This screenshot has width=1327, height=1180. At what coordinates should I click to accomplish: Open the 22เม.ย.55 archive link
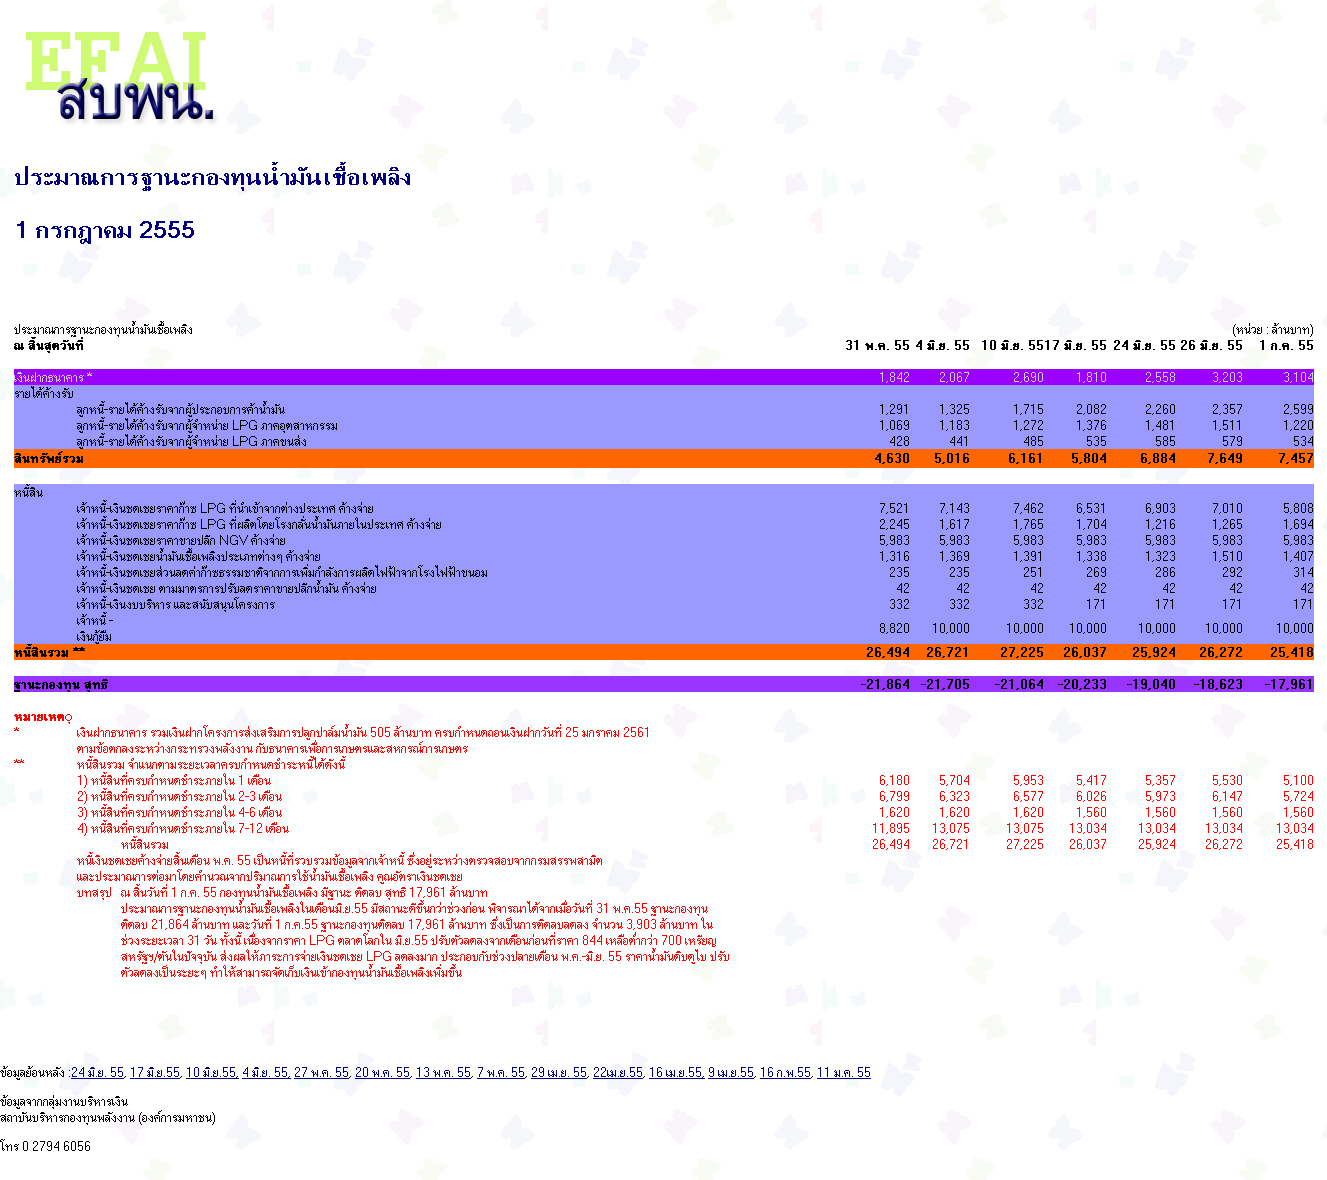(x=618, y=1073)
